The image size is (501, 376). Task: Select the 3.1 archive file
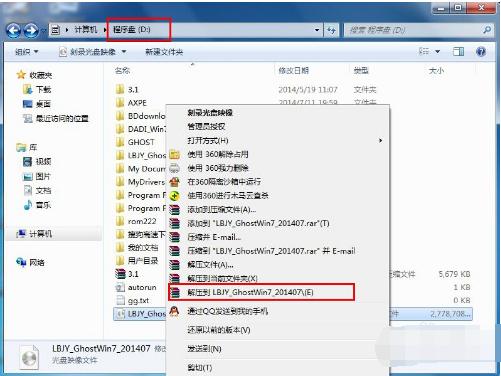[127, 274]
